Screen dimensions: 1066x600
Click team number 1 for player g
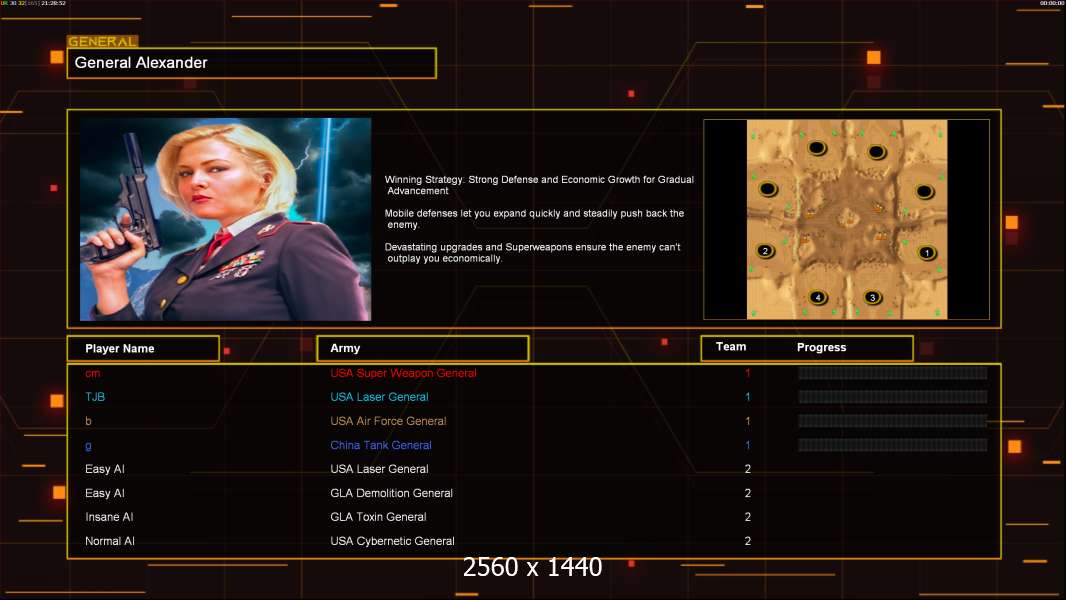748,445
